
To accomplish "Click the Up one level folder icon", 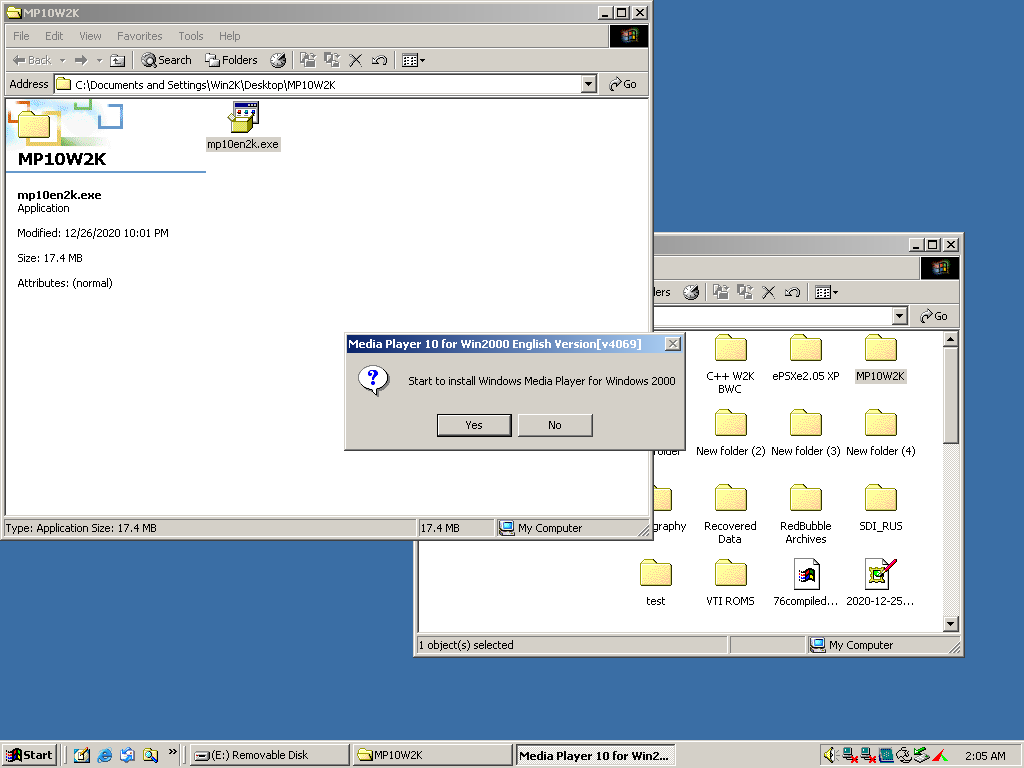I will point(117,60).
